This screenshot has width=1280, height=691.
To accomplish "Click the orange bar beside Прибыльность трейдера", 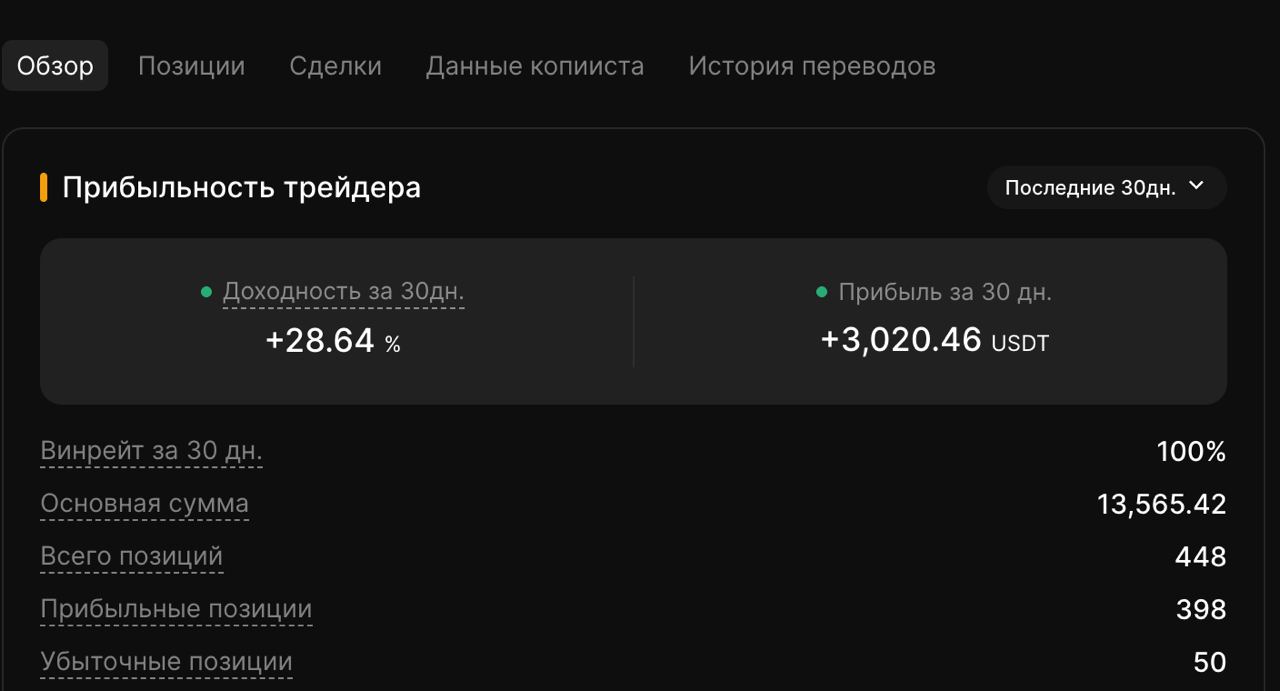I will [44, 187].
